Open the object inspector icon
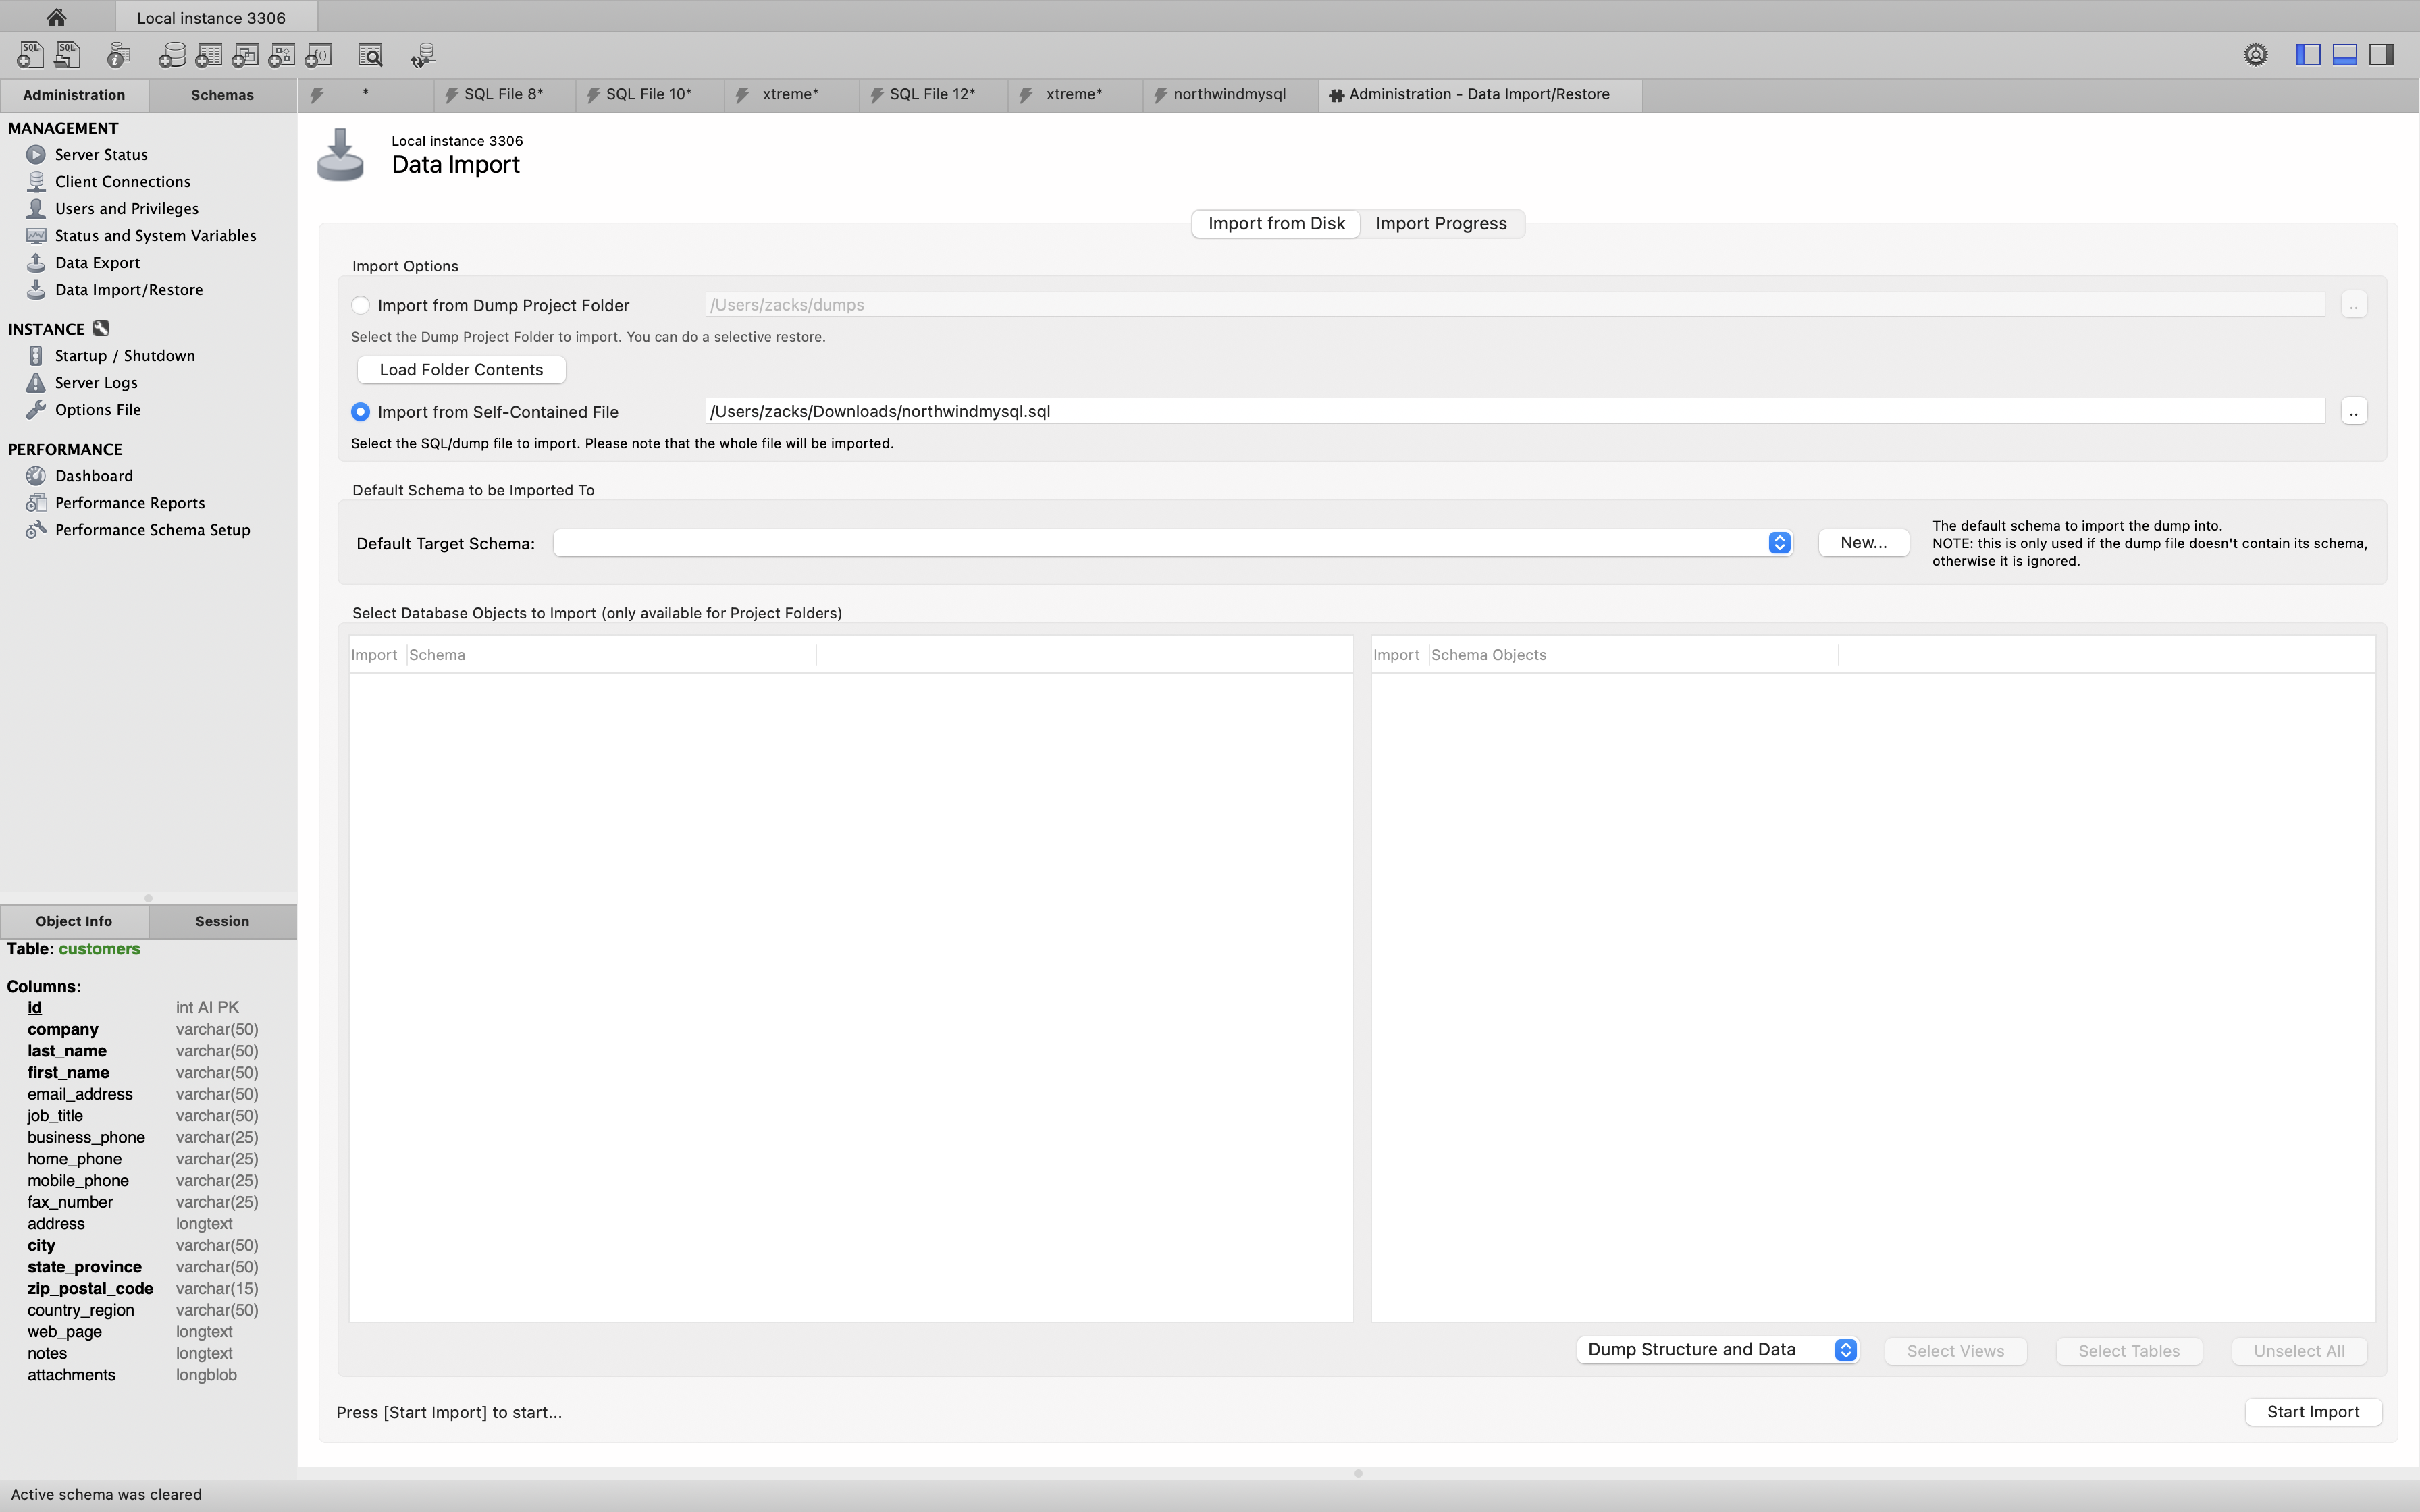This screenshot has height=1512, width=2420. pyautogui.click(x=119, y=55)
